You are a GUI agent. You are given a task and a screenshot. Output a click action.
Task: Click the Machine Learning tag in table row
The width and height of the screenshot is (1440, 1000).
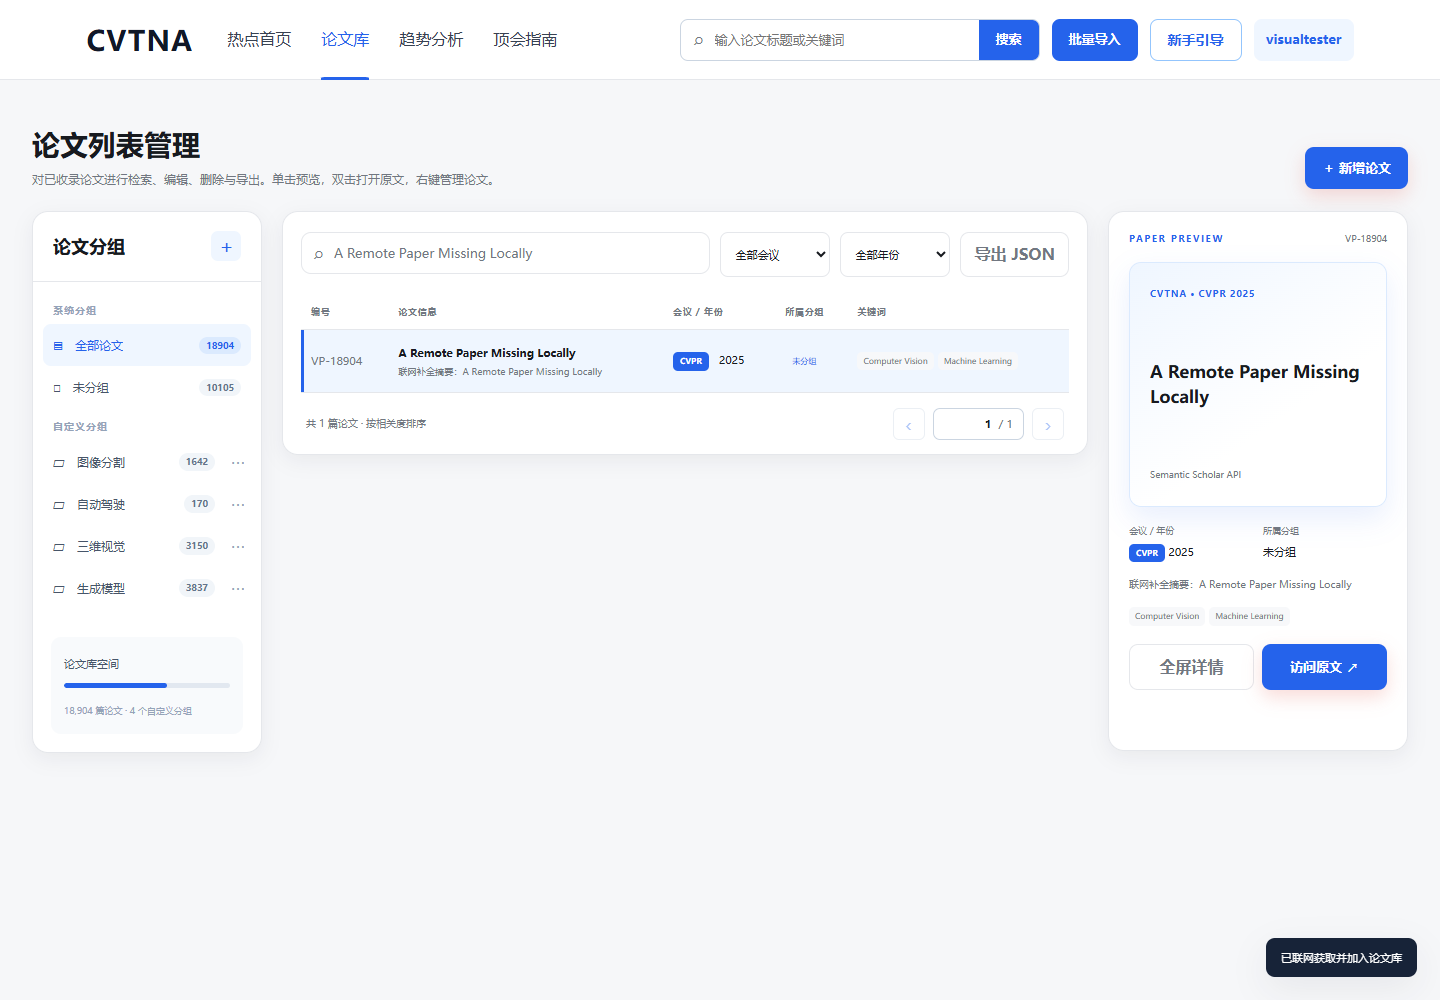point(978,361)
